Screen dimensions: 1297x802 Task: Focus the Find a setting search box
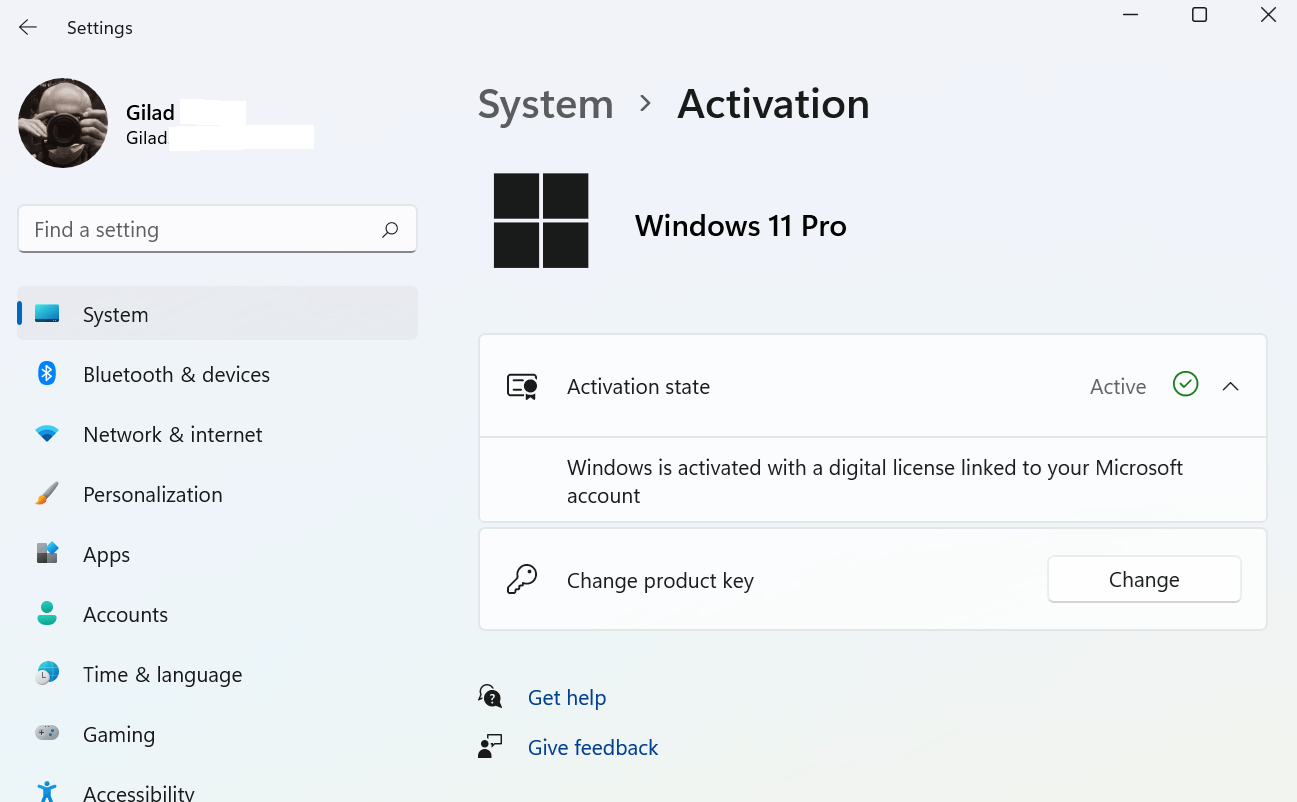pos(200,230)
